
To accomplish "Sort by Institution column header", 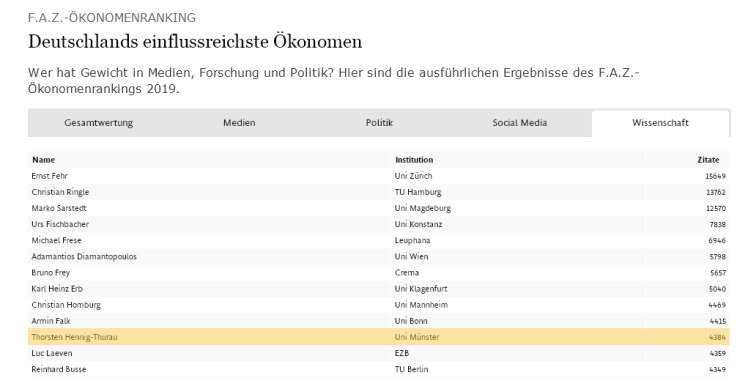I will 414,160.
